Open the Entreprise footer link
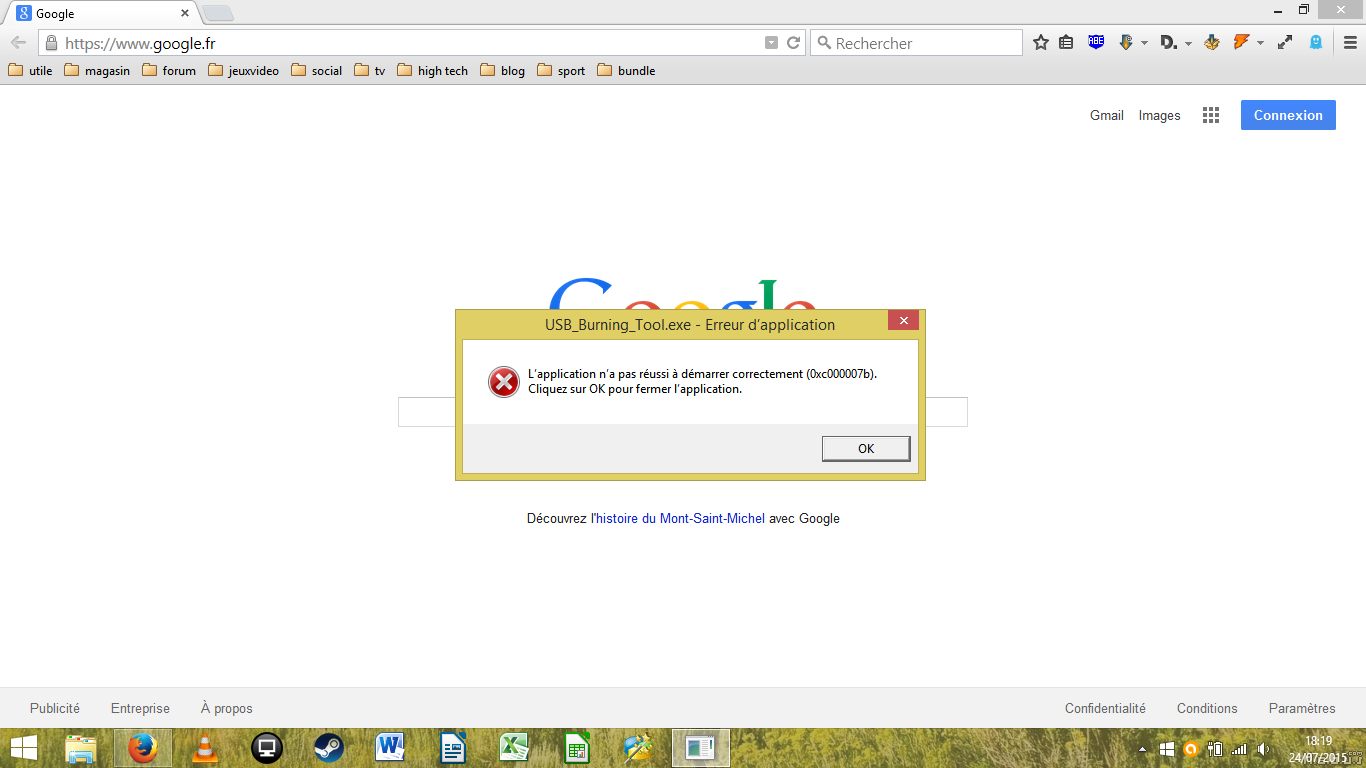 click(x=140, y=708)
